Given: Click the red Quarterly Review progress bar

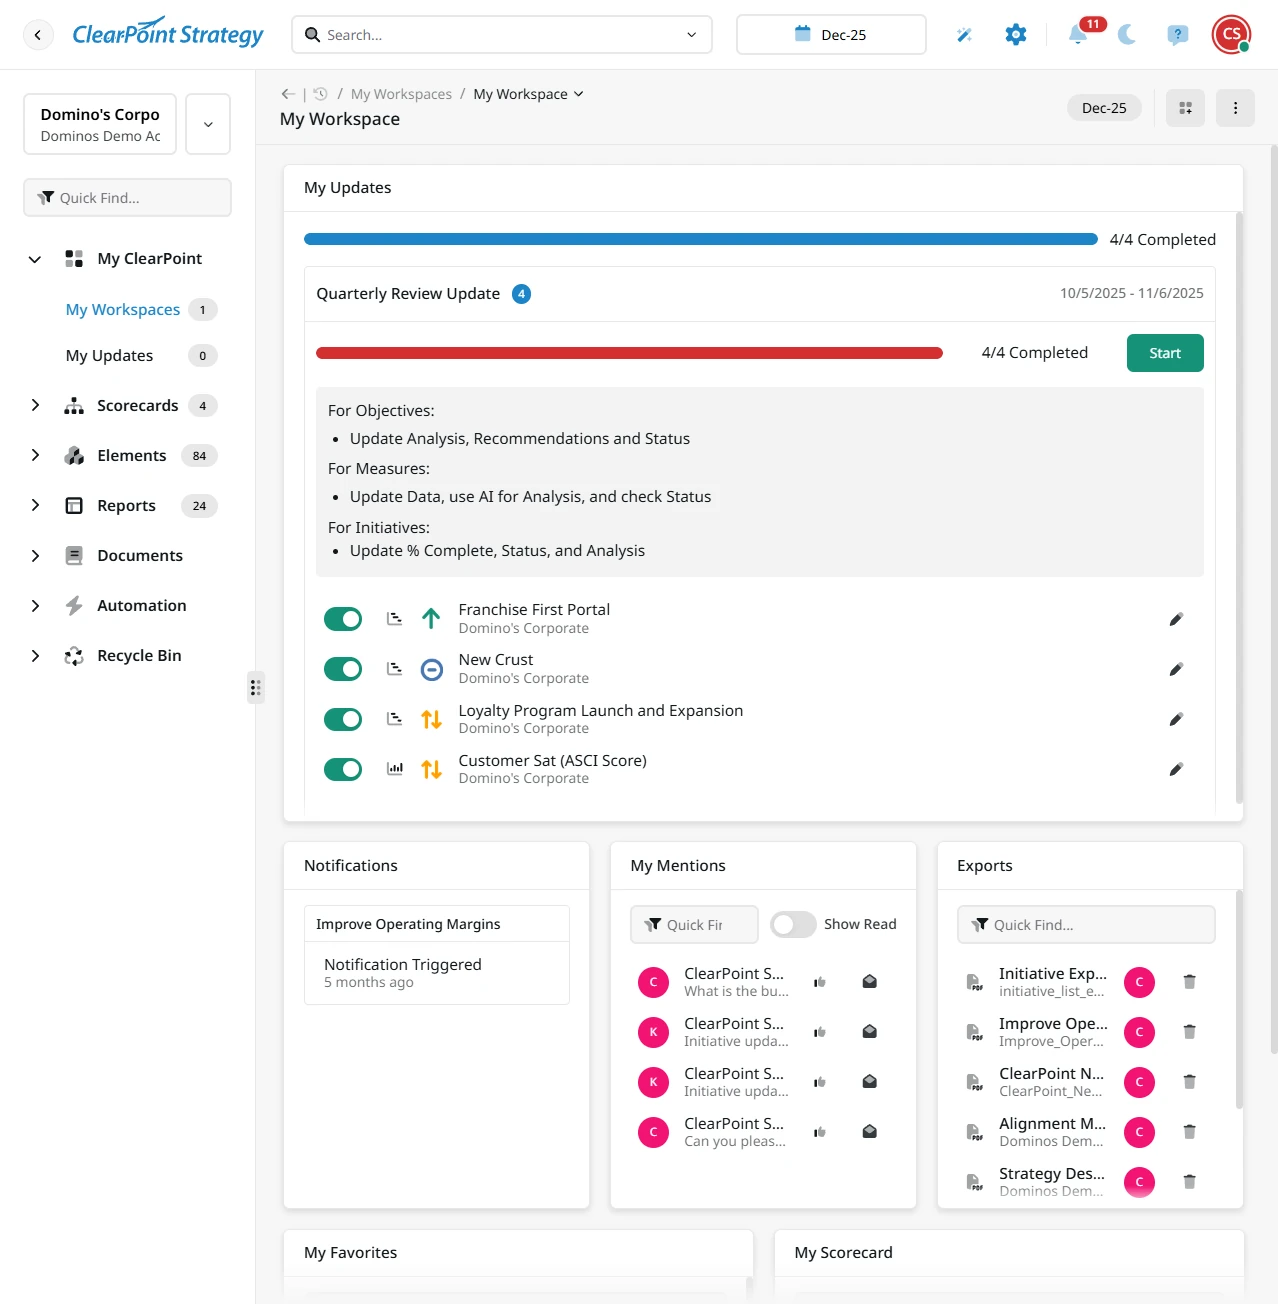Looking at the screenshot, I should pyautogui.click(x=629, y=353).
